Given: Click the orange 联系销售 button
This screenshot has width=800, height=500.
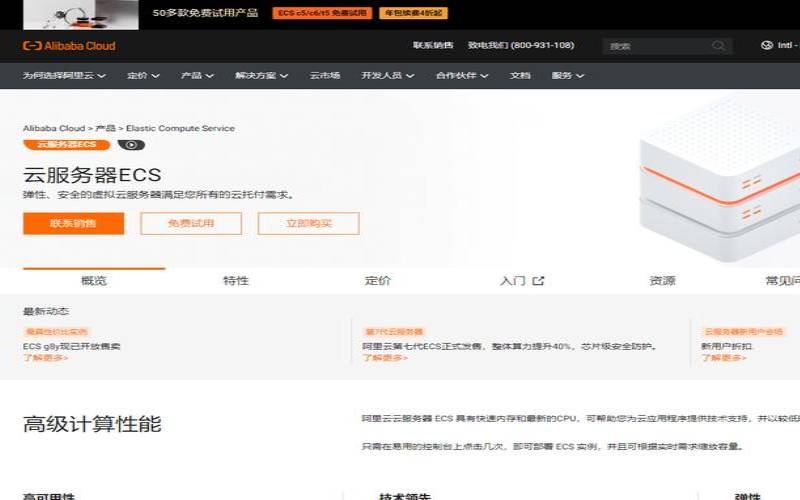Looking at the screenshot, I should pos(74,223).
